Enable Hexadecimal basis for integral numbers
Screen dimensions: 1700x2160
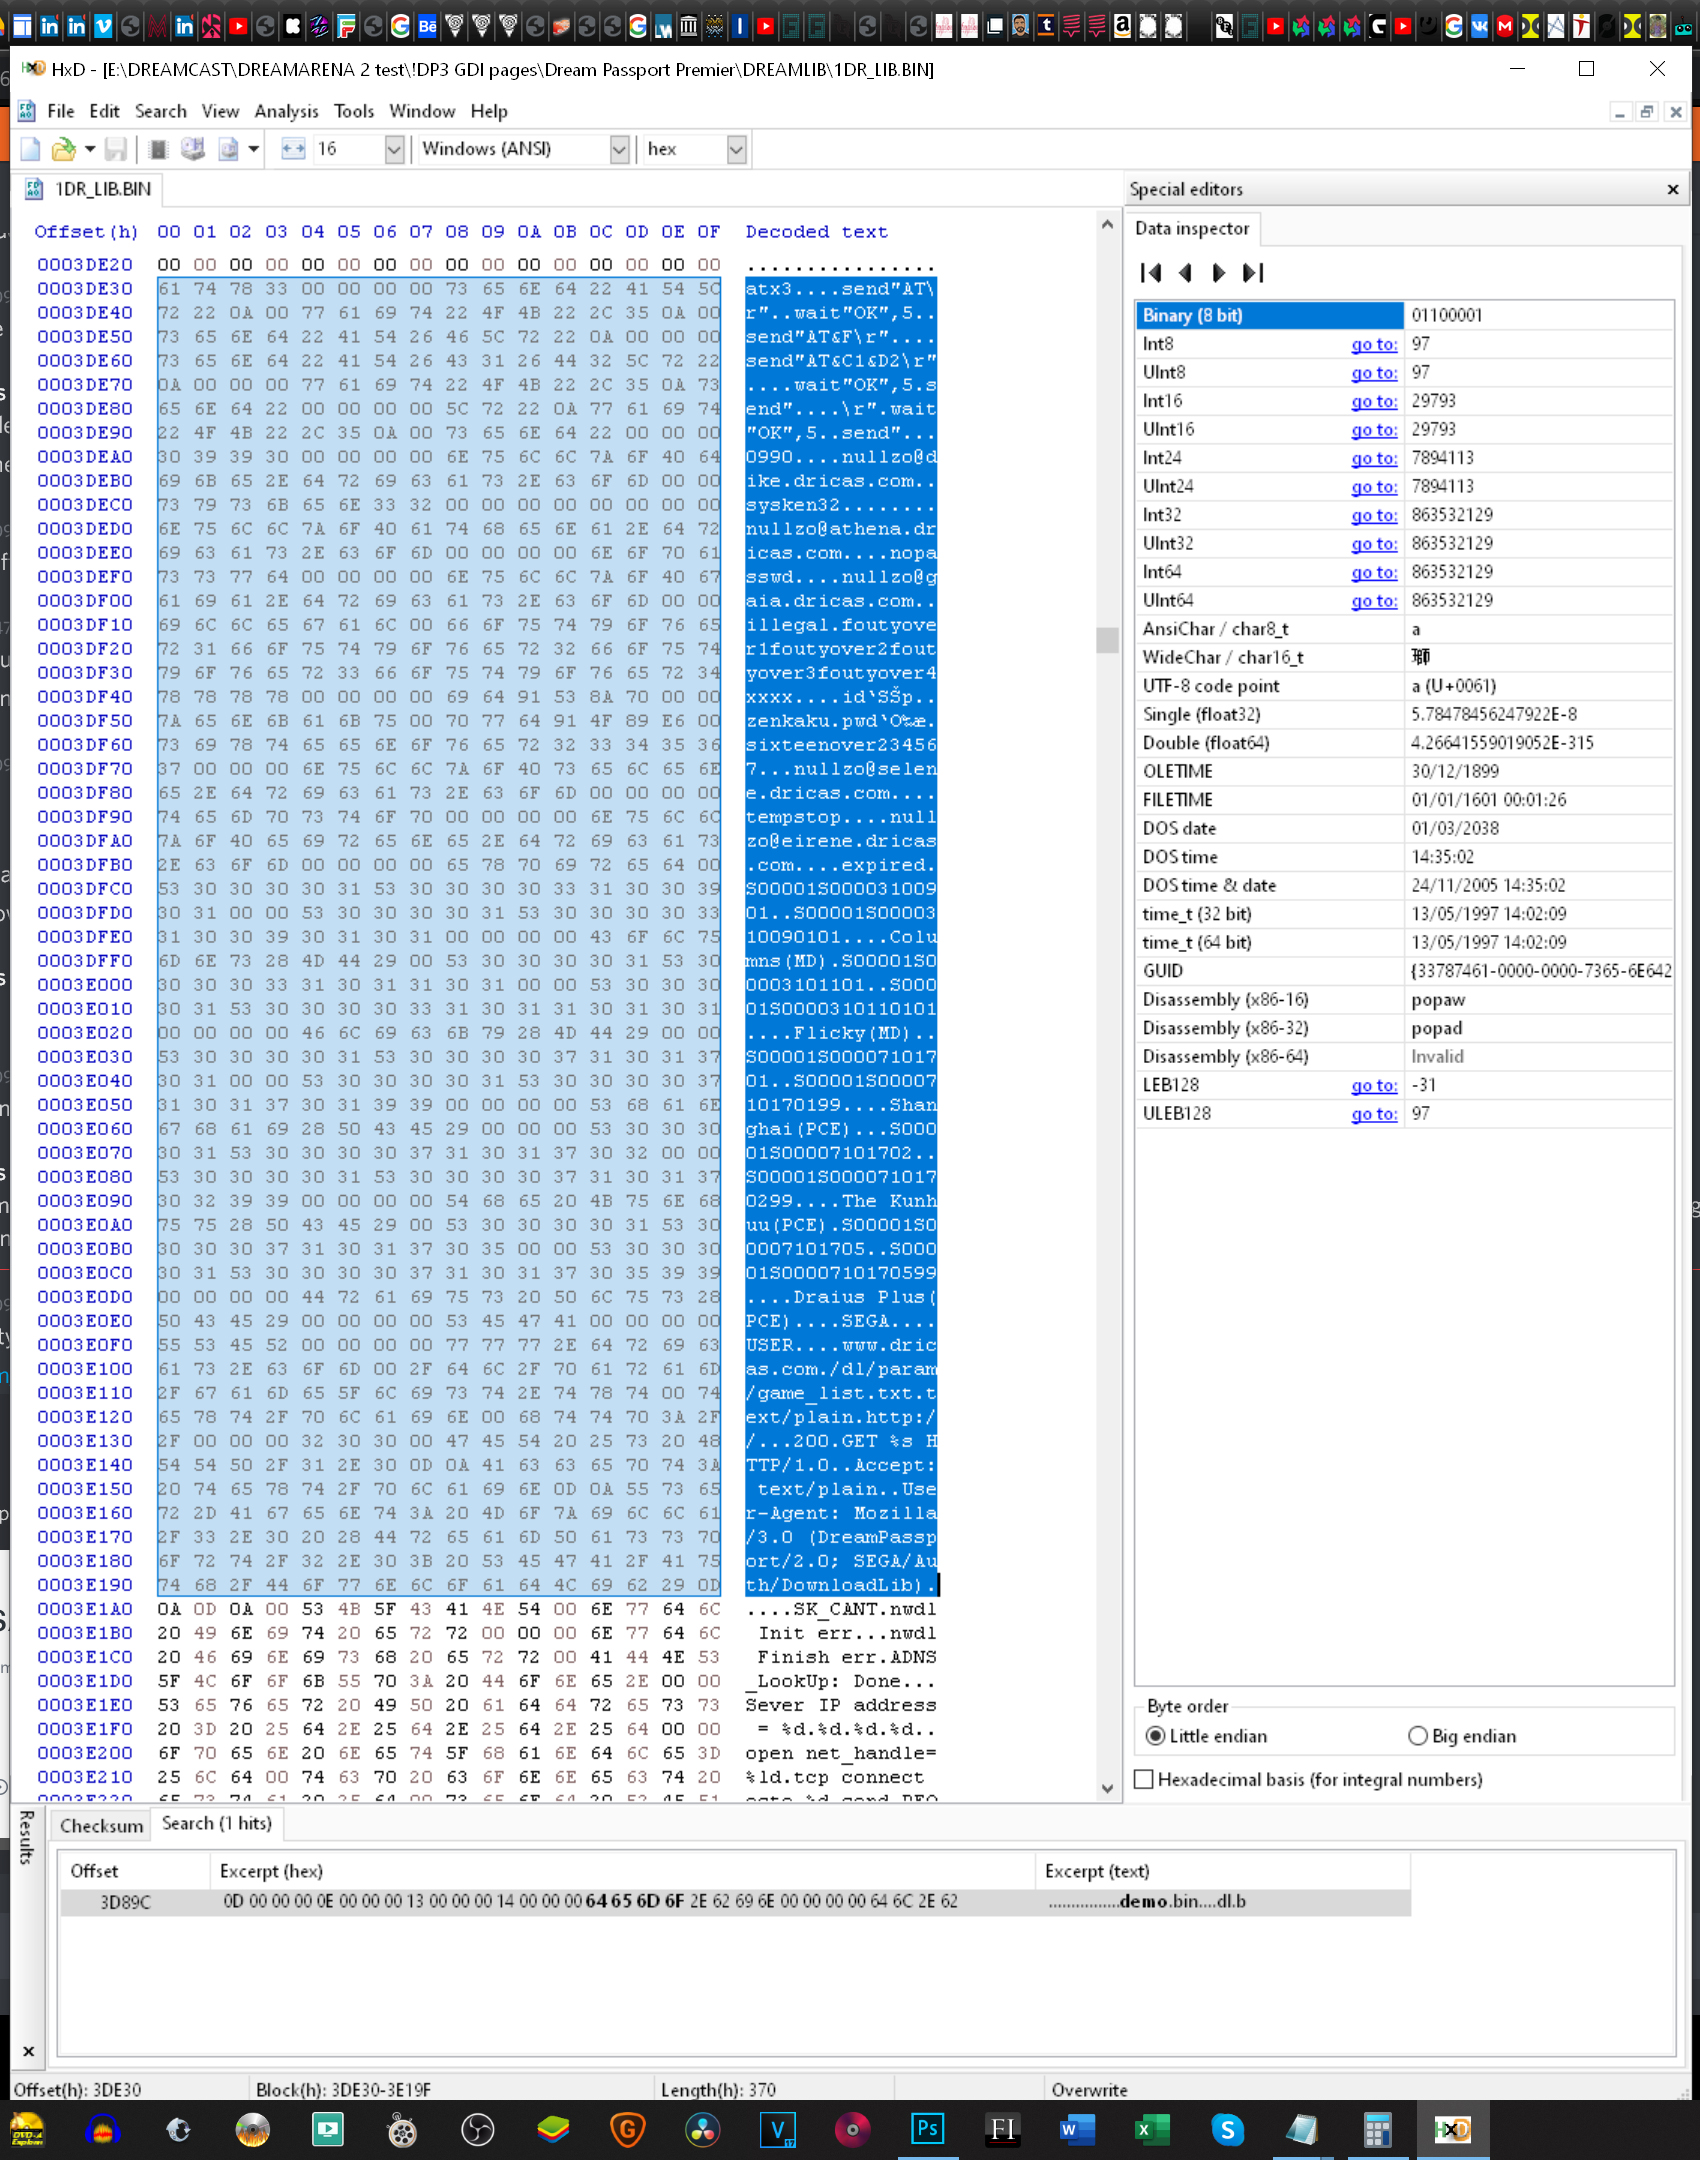pos(1309,1779)
